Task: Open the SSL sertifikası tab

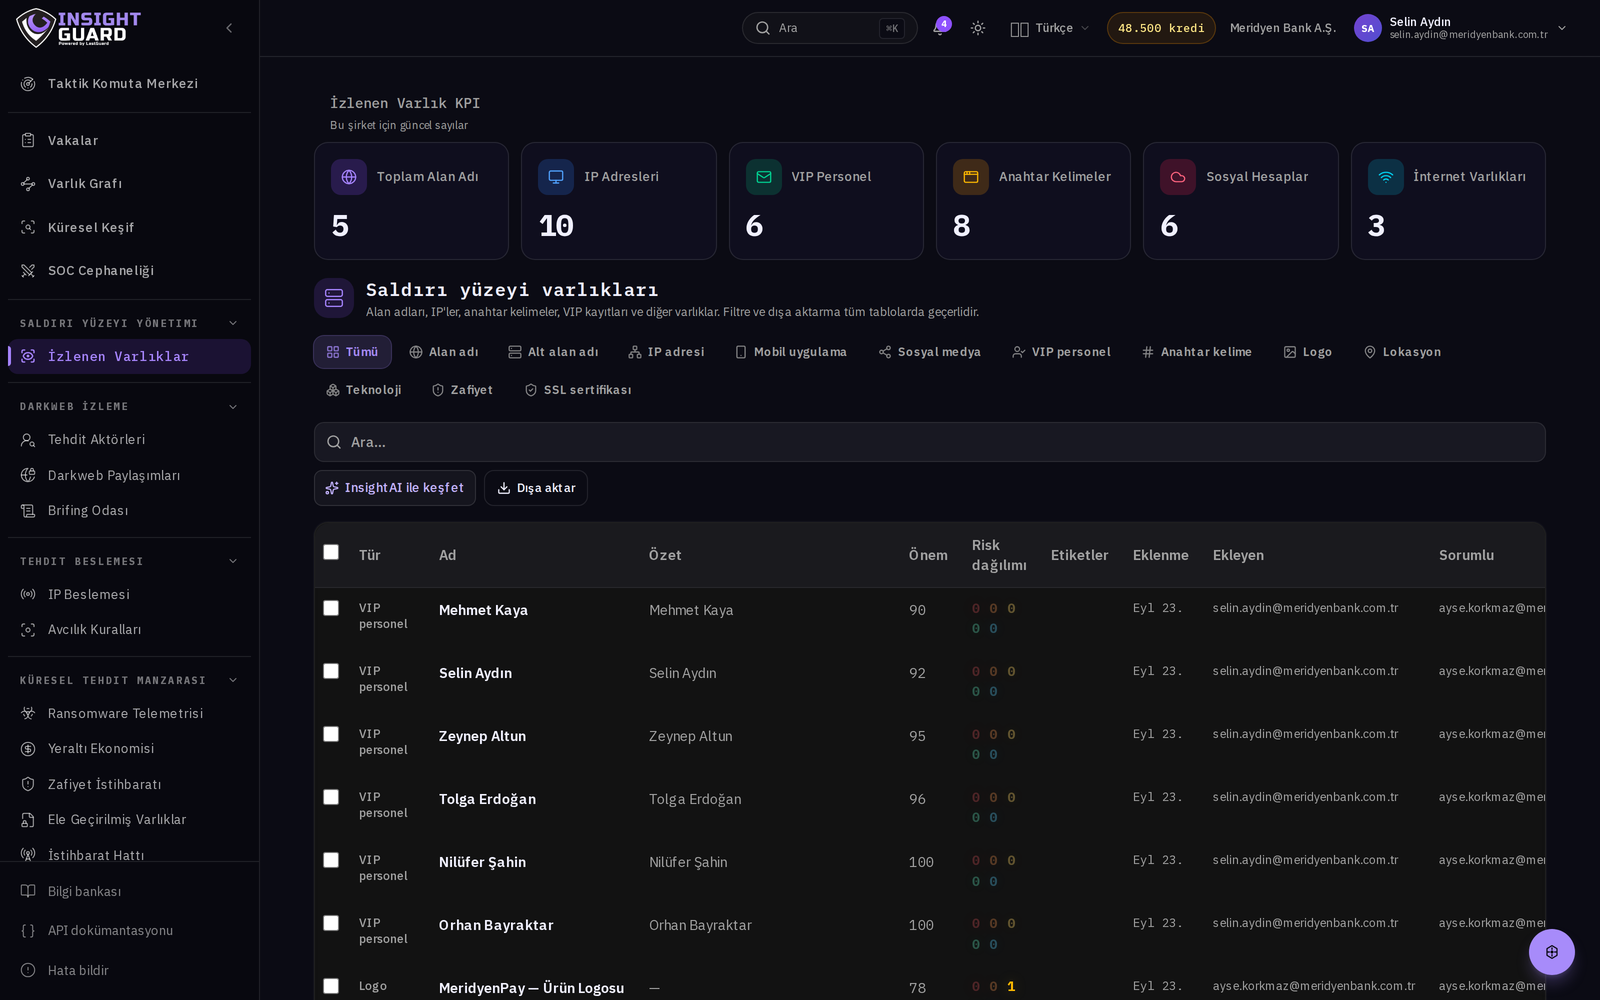Action: tap(578, 390)
